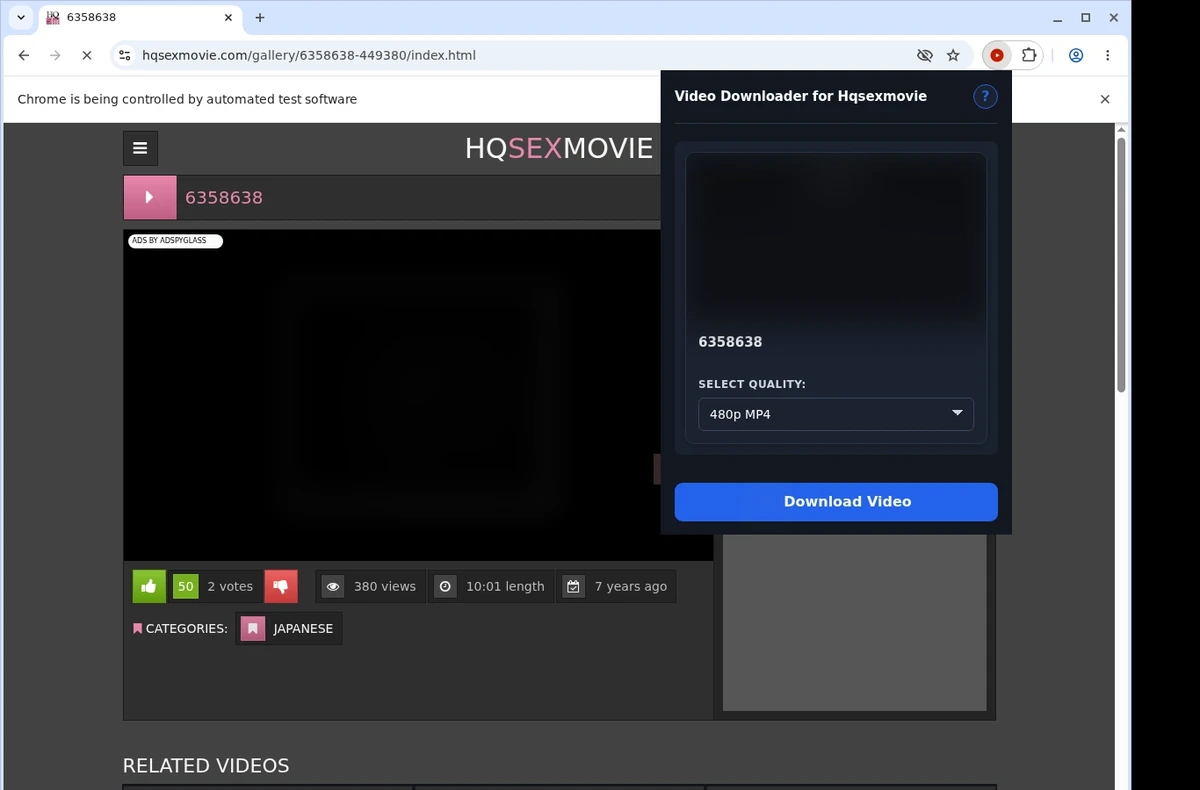Dismiss the automated test software infobar
This screenshot has width=1200, height=790.
(x=1105, y=99)
